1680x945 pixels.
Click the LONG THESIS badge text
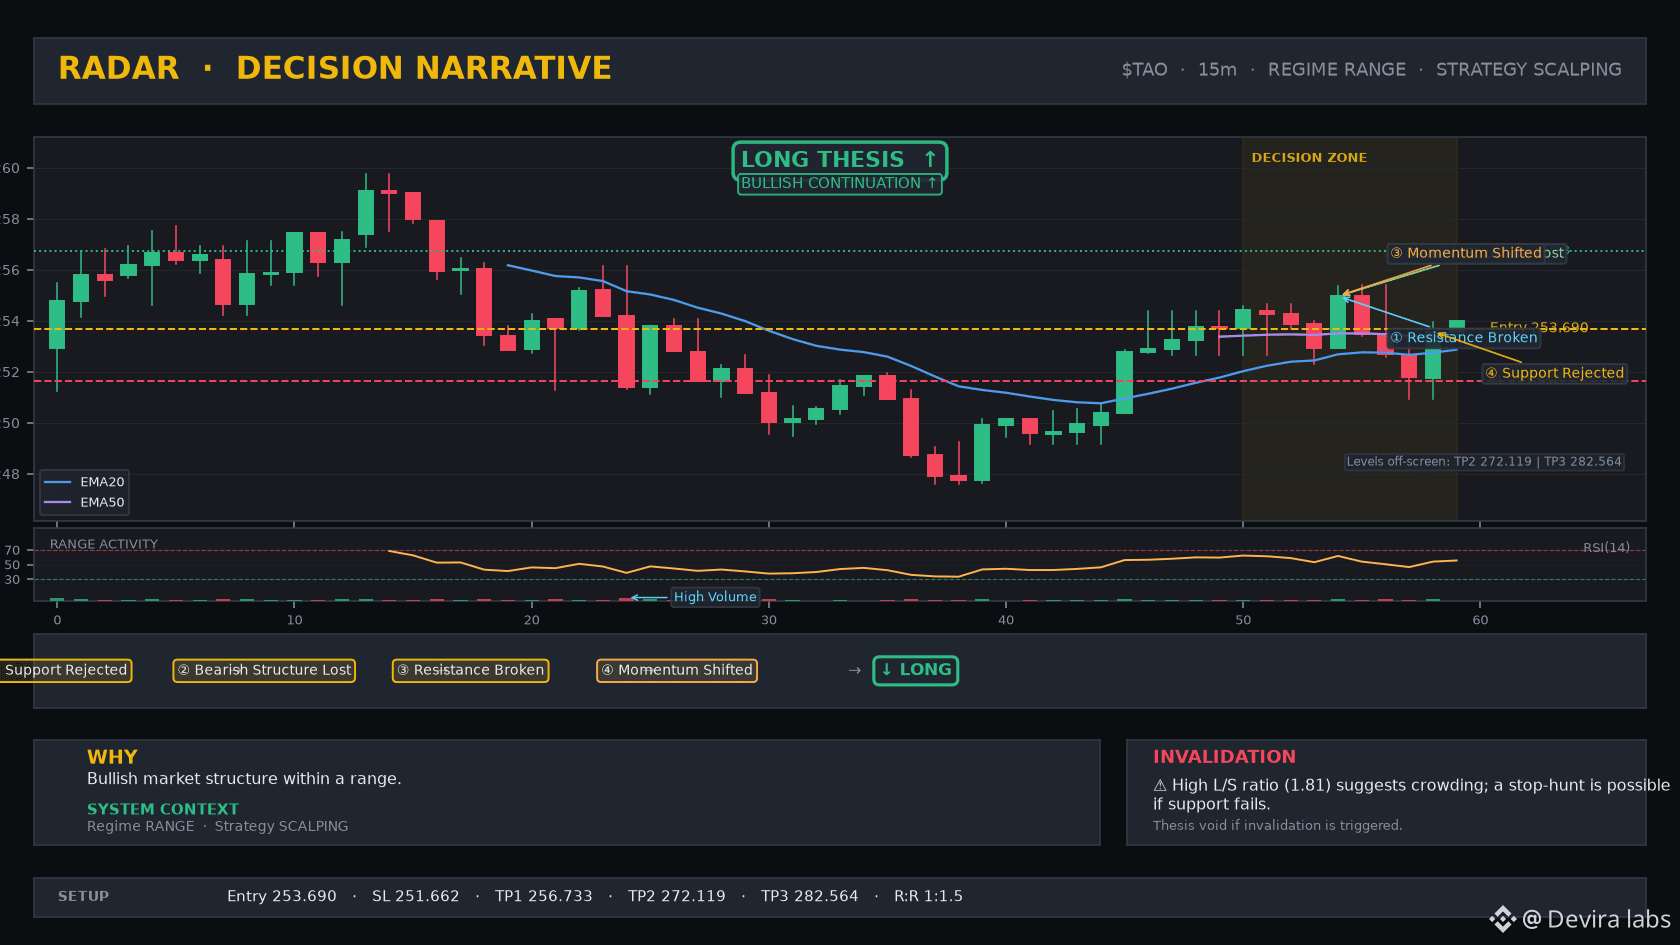pyautogui.click(x=822, y=159)
